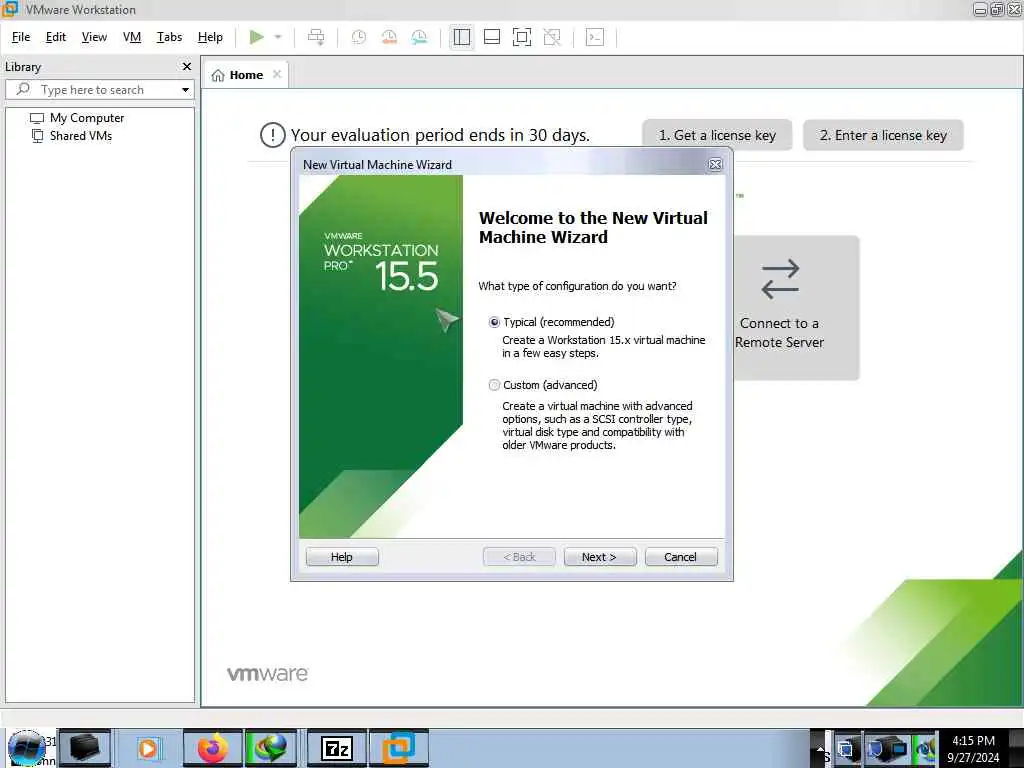Select Custom (advanced) radio button
The width and height of the screenshot is (1024, 768).
click(x=494, y=385)
